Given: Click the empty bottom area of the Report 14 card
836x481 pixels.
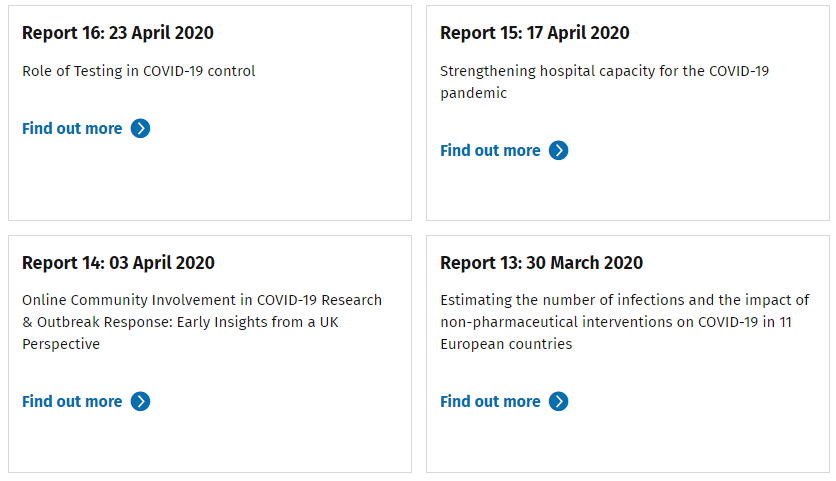Looking at the screenshot, I should (210, 442).
